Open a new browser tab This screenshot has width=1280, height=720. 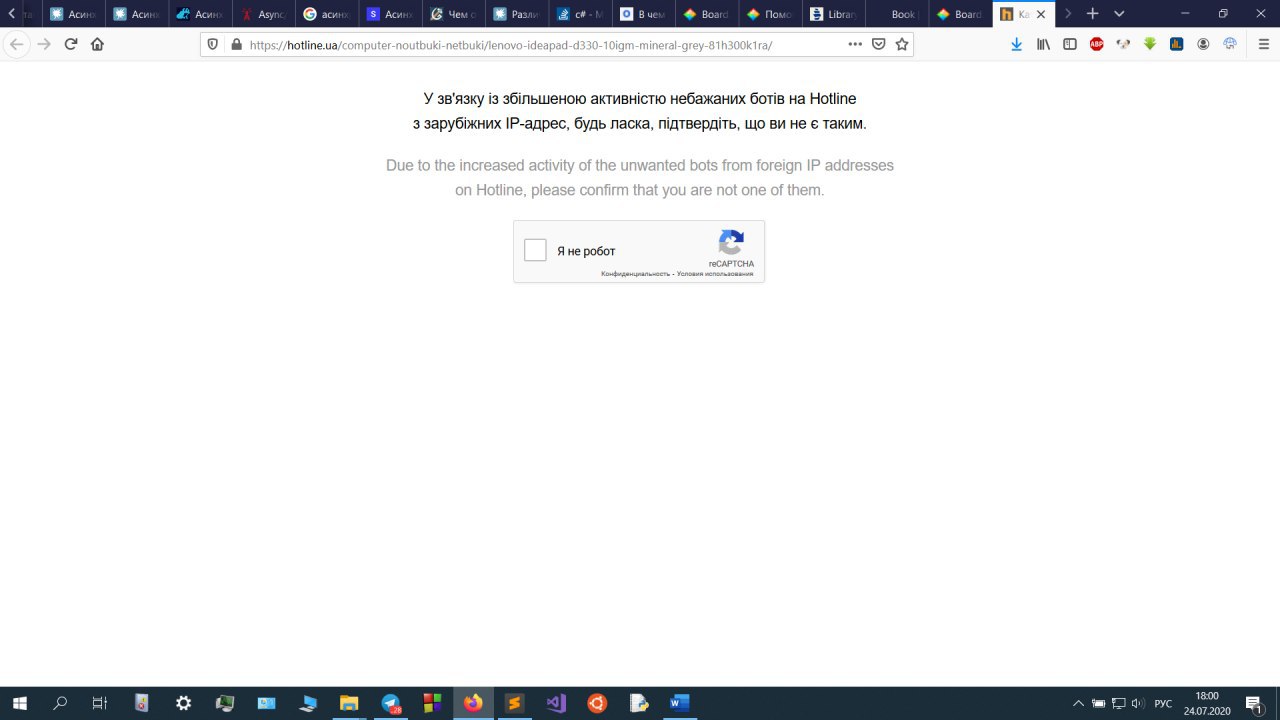click(x=1093, y=14)
